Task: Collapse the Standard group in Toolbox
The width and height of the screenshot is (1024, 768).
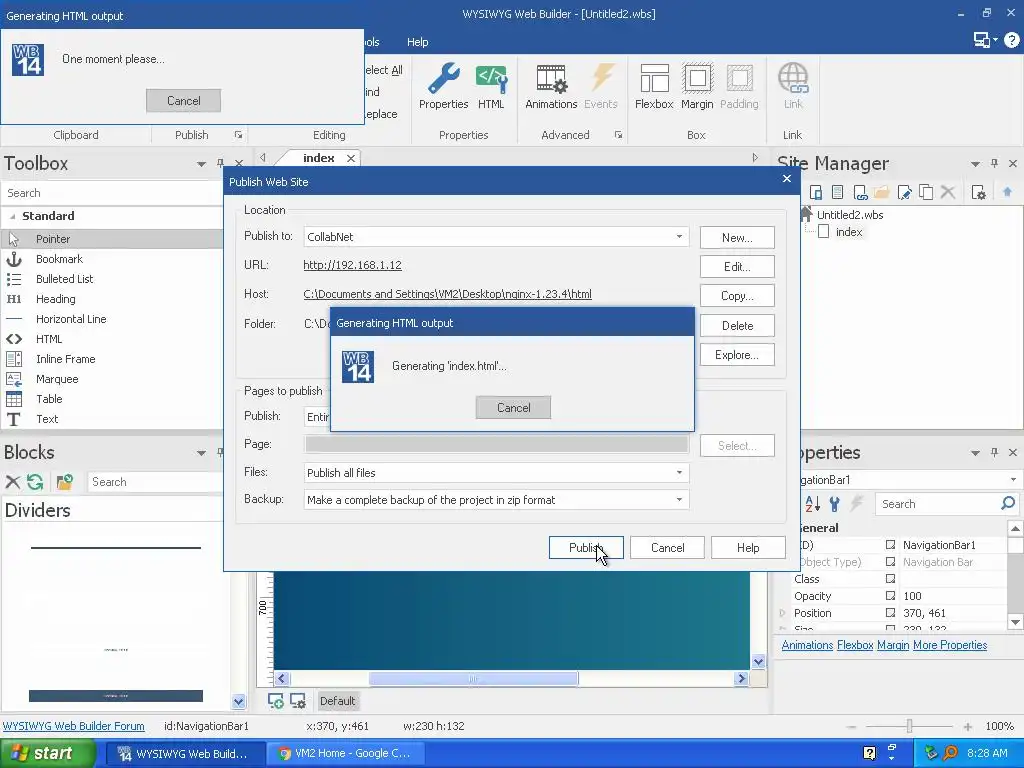Action: 12,216
